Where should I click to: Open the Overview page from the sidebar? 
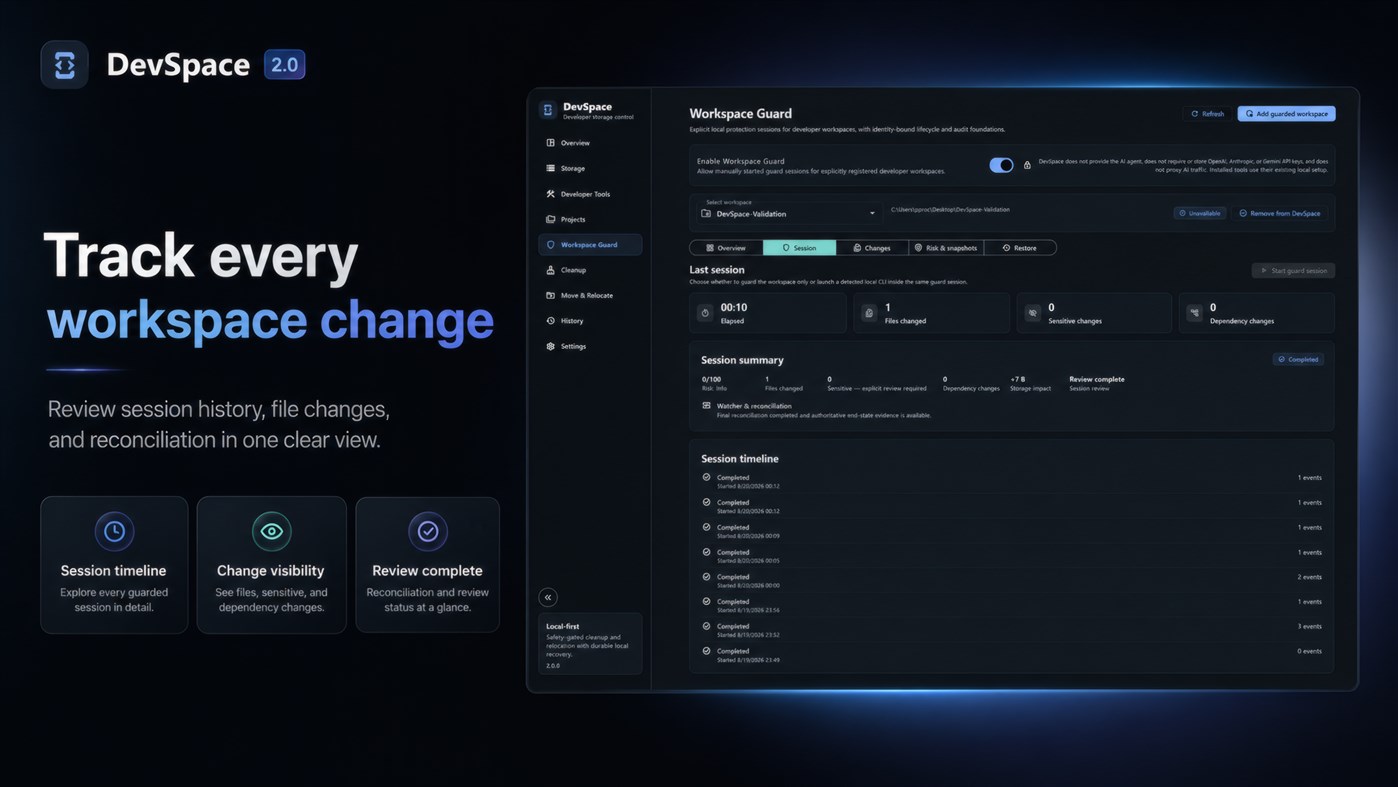(x=590, y=143)
